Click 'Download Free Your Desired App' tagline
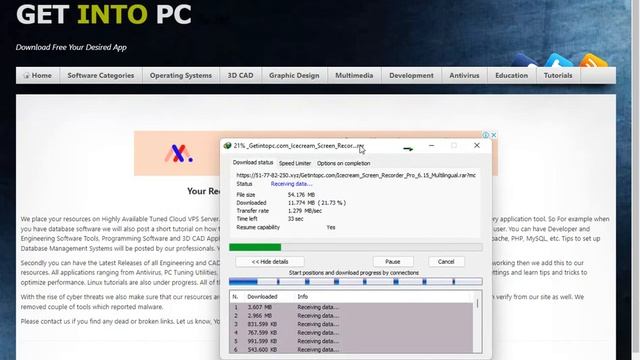640x360 pixels. (71, 47)
